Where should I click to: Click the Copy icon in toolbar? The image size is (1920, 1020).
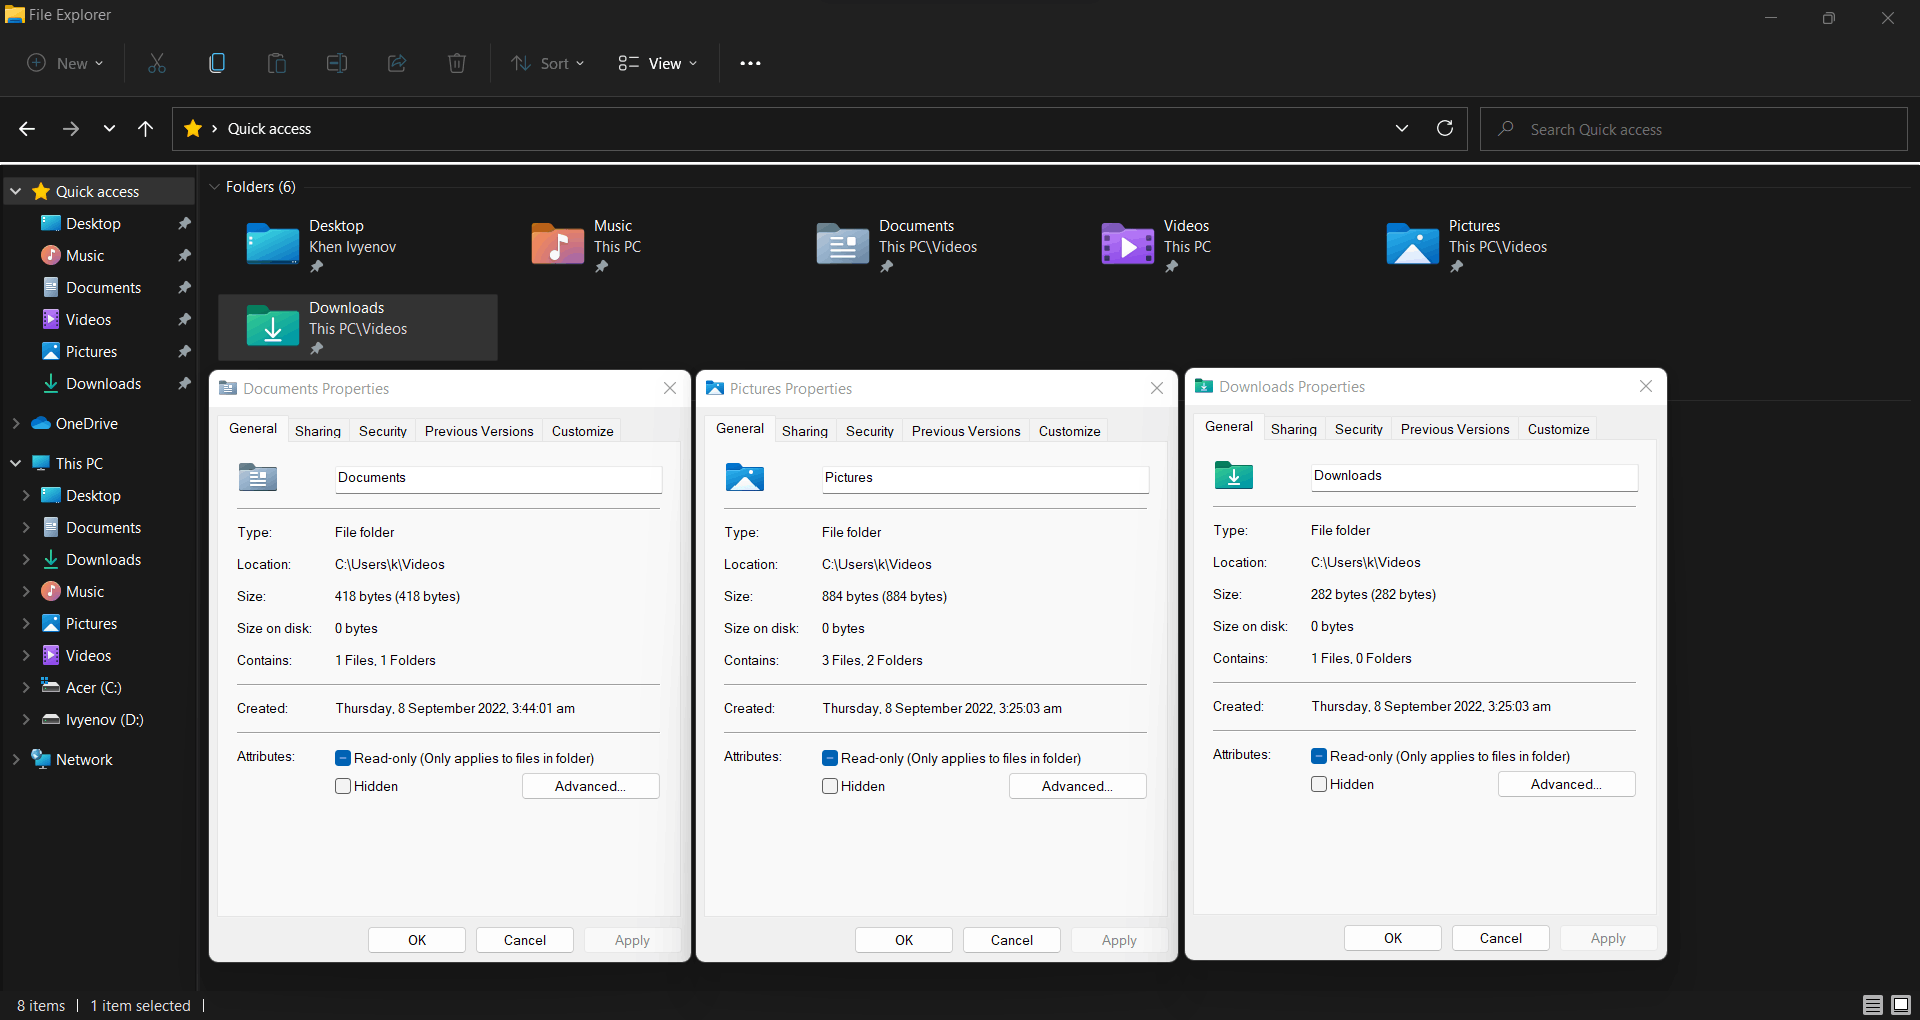217,63
